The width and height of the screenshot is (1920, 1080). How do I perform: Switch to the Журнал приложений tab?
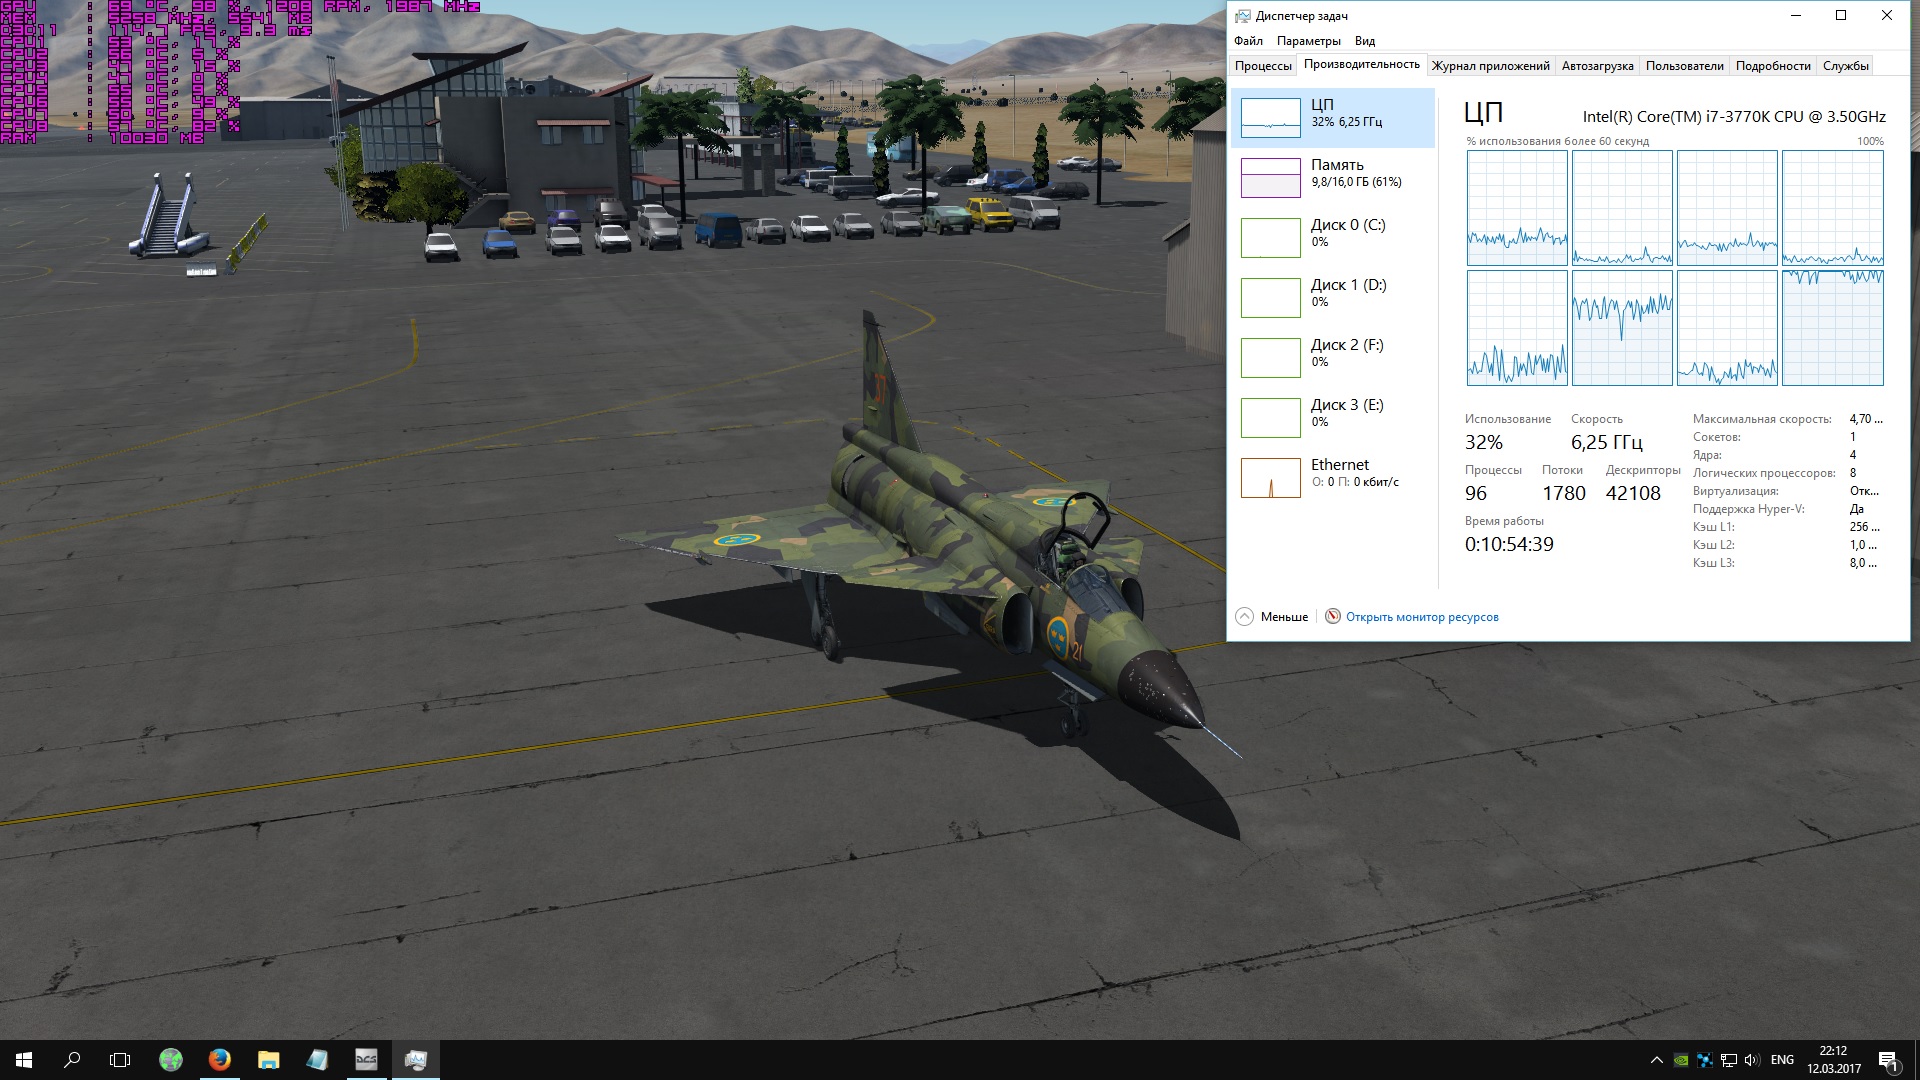point(1490,66)
